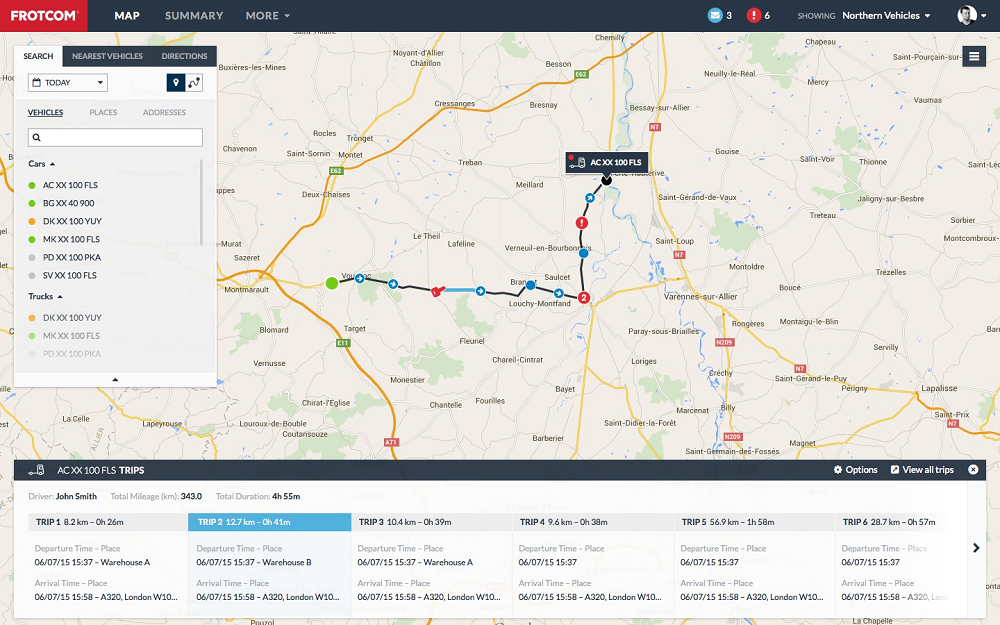Switch to Nearest Vehicles tab
The width and height of the screenshot is (1000, 625).
click(107, 56)
